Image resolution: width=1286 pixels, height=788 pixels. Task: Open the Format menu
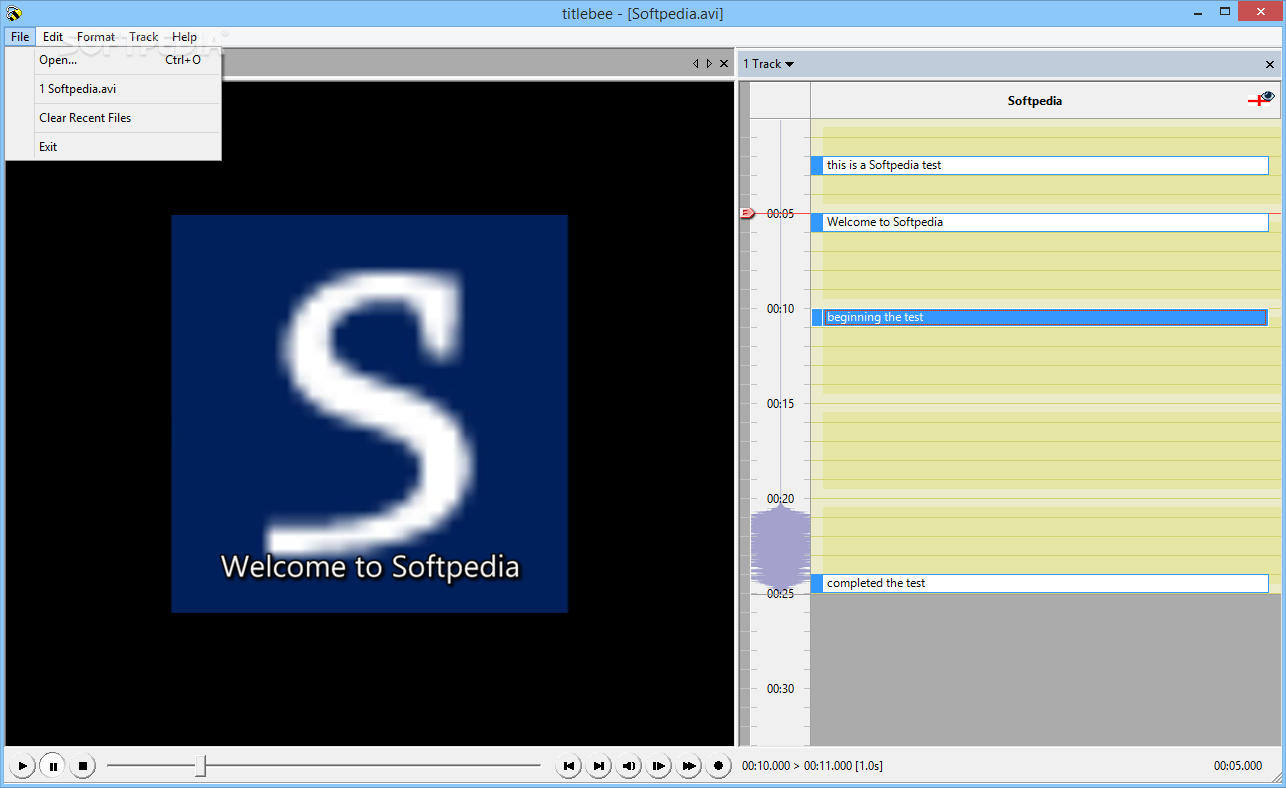coord(96,37)
